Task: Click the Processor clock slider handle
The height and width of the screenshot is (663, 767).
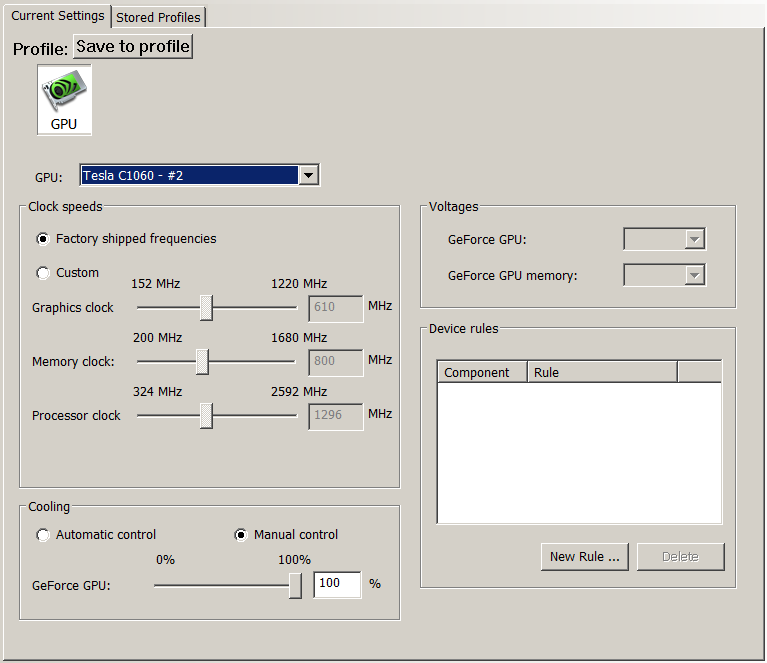Action: click(x=206, y=415)
